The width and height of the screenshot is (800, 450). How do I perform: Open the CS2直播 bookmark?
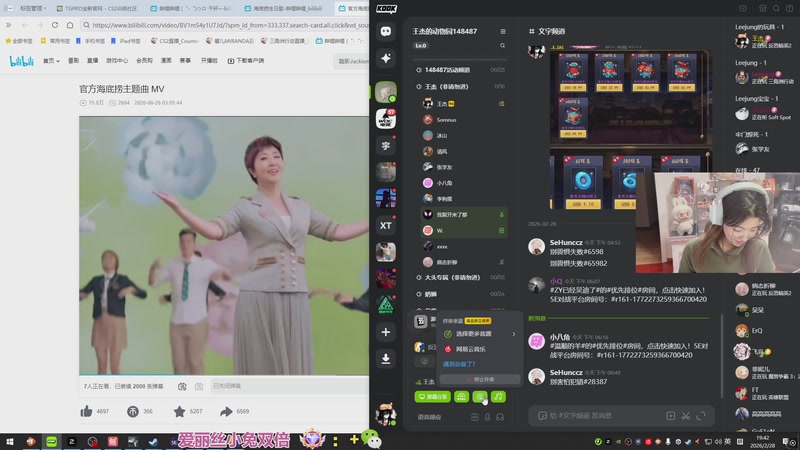174,41
